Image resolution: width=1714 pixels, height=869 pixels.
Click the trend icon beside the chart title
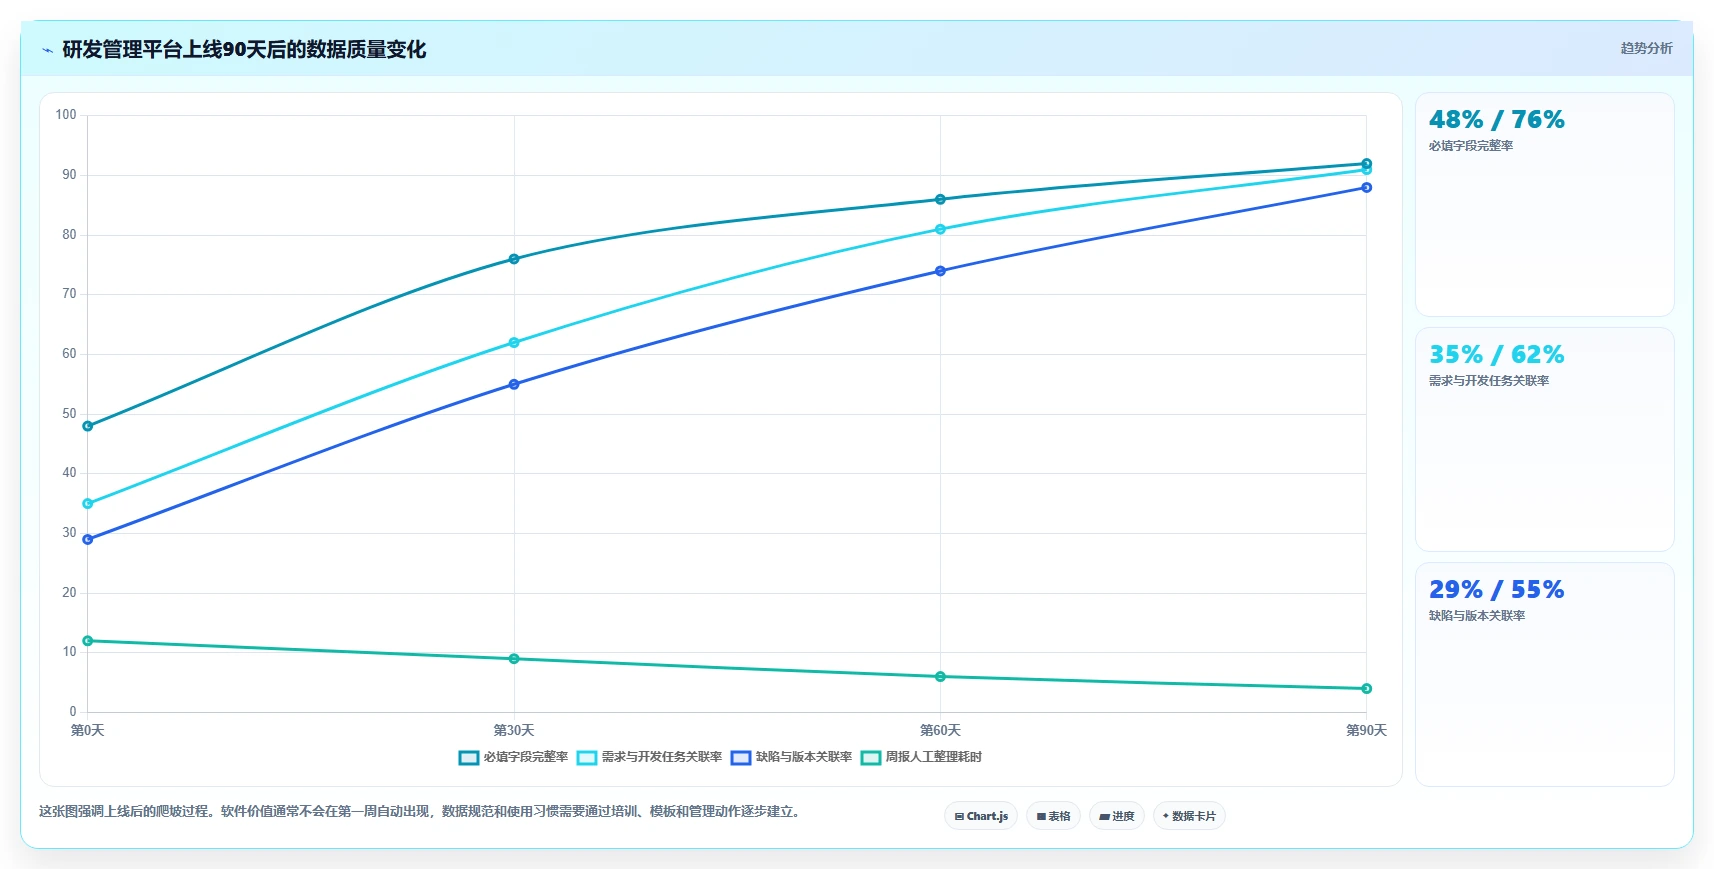[x=47, y=50]
